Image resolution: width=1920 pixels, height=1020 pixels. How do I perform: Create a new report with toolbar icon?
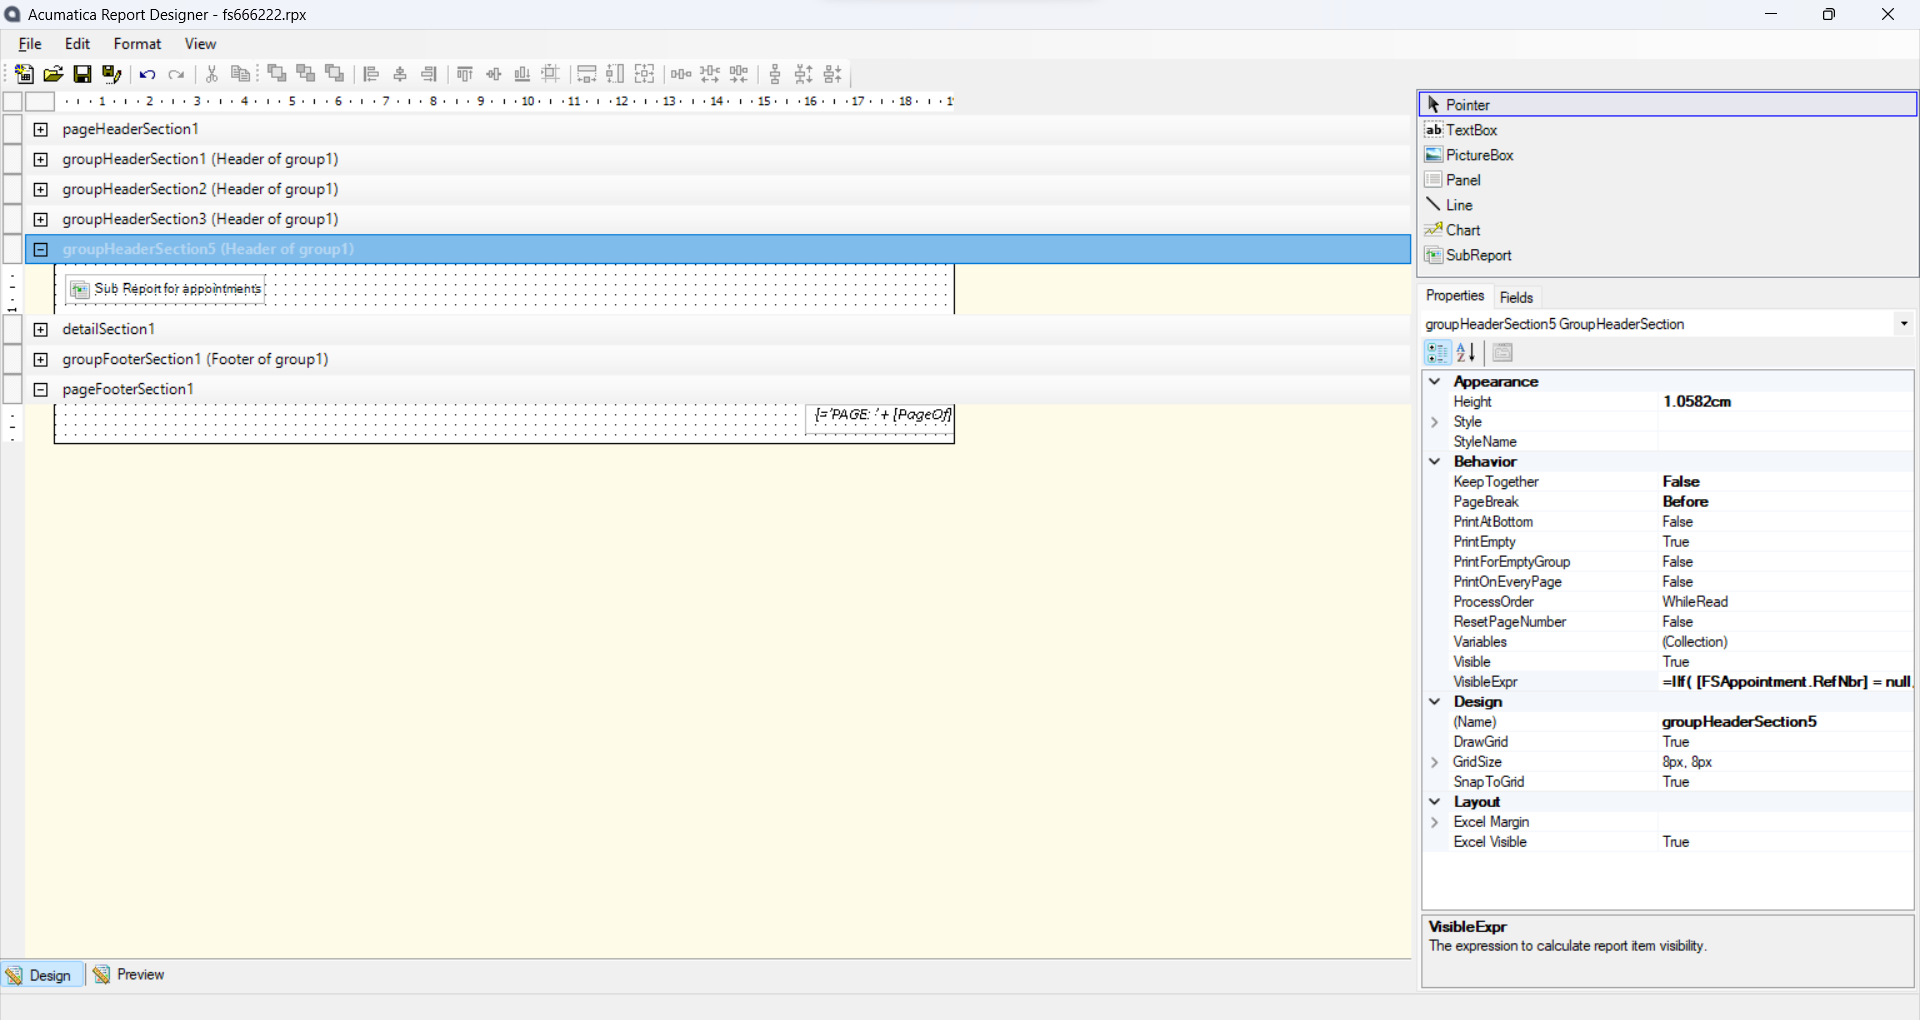(24, 74)
